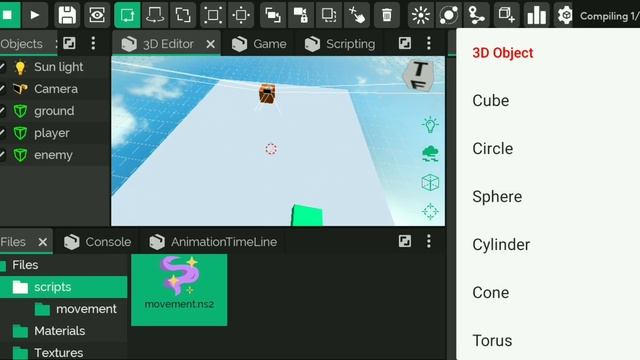Select Sun light in the objects list
This screenshot has width=640, height=360.
[58, 67]
